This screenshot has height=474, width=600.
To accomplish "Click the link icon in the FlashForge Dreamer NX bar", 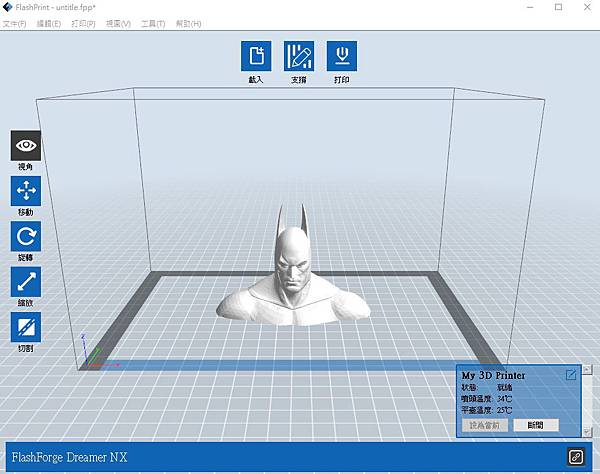I will pyautogui.click(x=576, y=457).
